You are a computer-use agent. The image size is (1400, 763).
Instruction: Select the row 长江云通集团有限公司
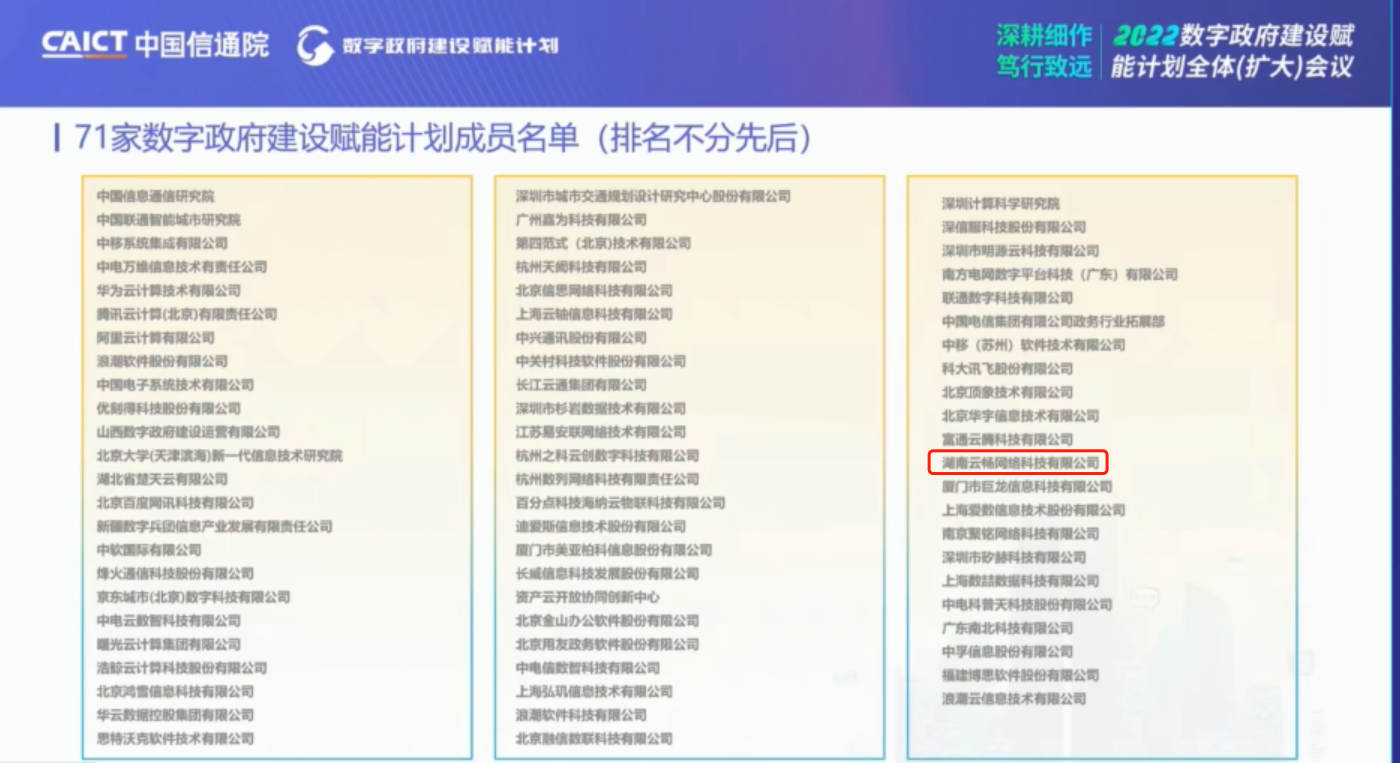[x=581, y=385]
